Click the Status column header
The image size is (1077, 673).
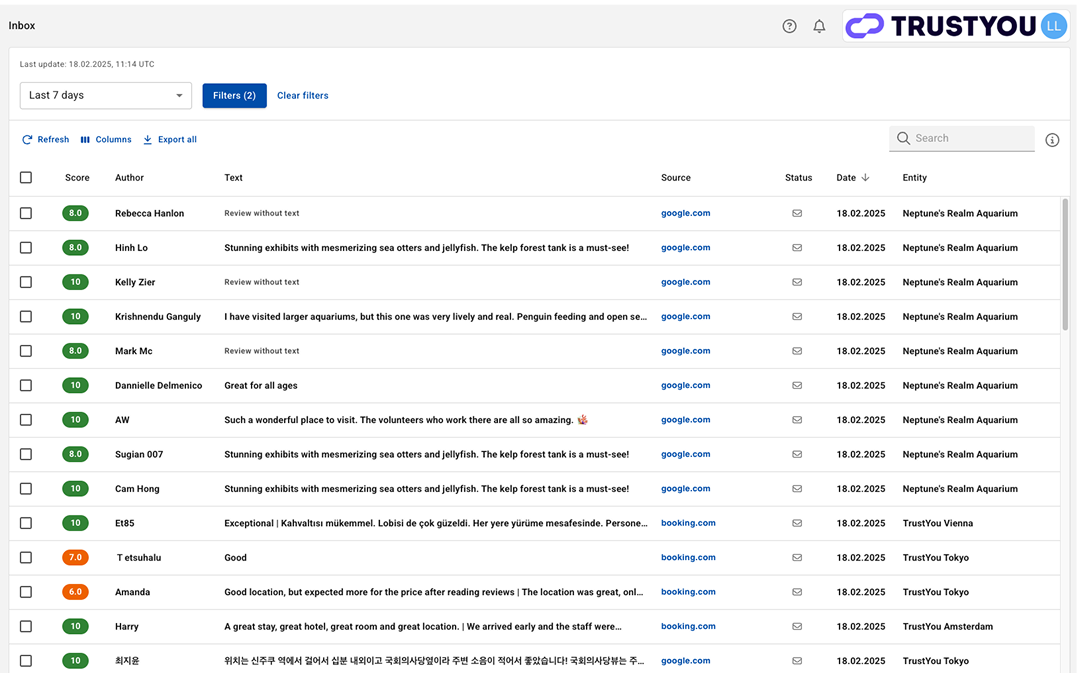pyautogui.click(x=798, y=178)
